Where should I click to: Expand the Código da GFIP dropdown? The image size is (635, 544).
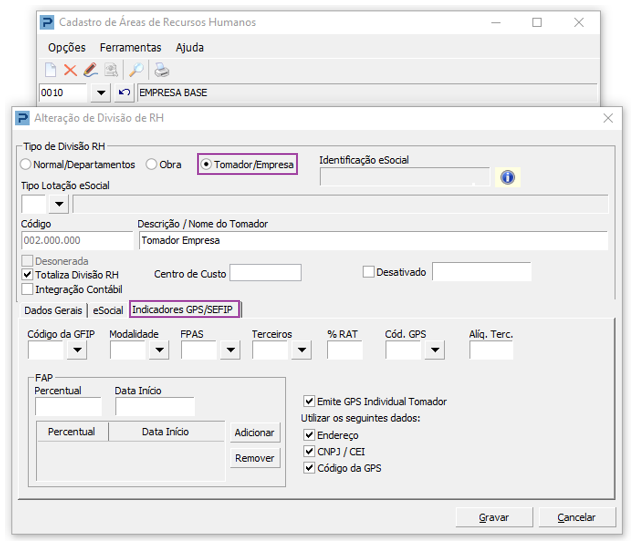point(77,350)
